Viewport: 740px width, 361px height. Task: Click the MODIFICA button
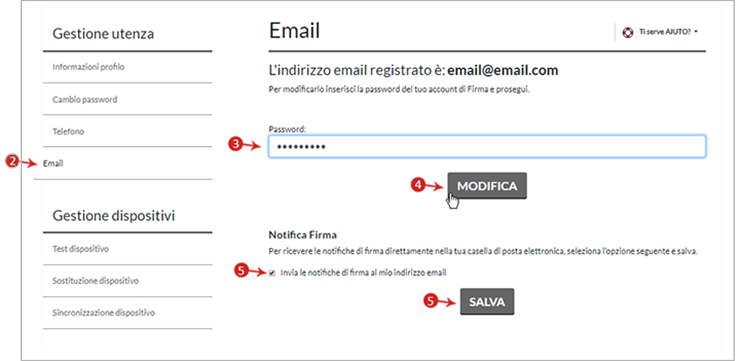coord(487,186)
